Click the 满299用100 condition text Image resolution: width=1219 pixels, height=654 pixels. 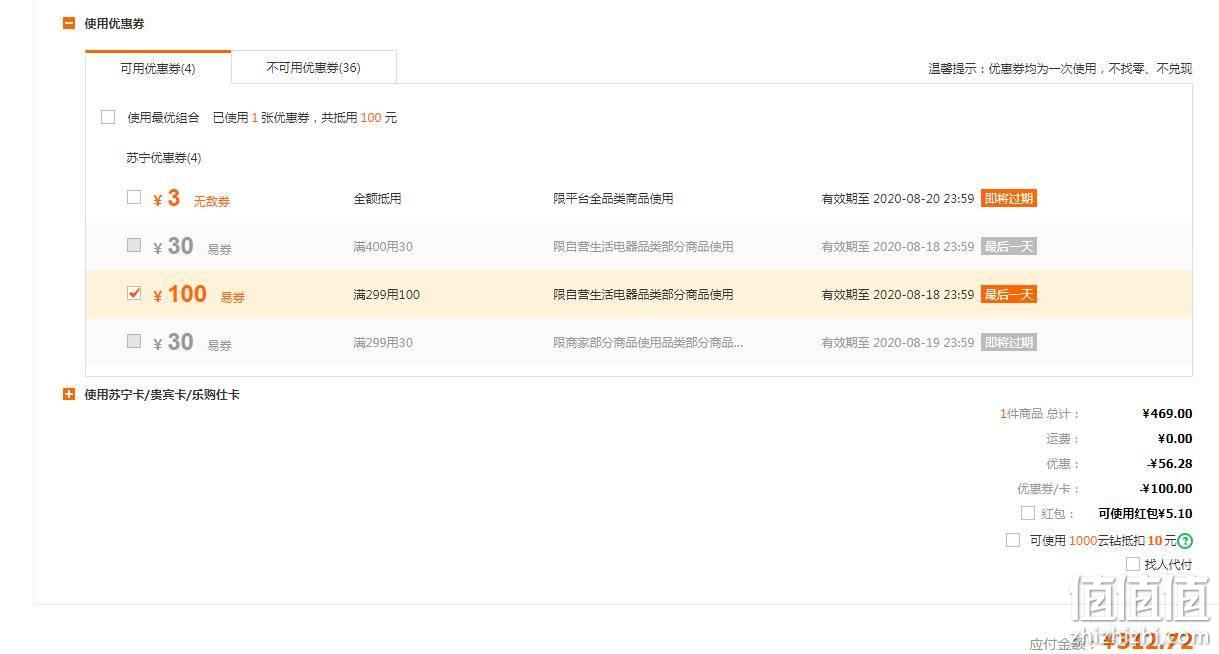[386, 295]
